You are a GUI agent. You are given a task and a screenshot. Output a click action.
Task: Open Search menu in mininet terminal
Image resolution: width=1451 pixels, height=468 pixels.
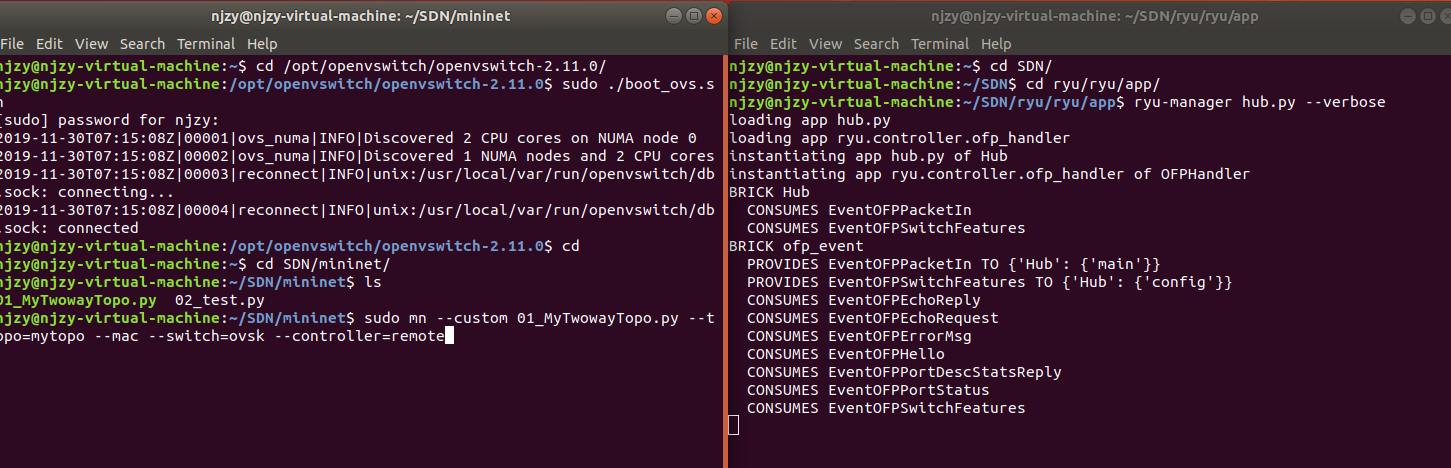[142, 44]
